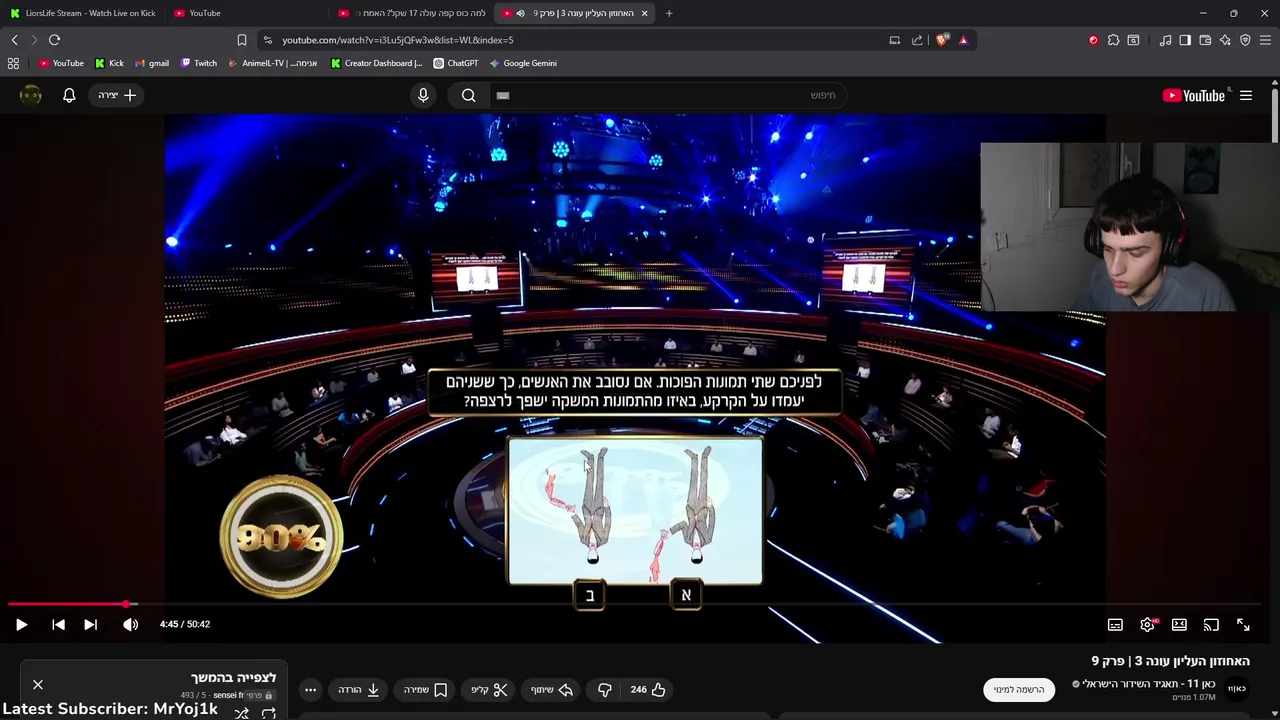Subscribe to the channel (הרשמה למינוי)
This screenshot has width=1280, height=720.
(x=1019, y=689)
